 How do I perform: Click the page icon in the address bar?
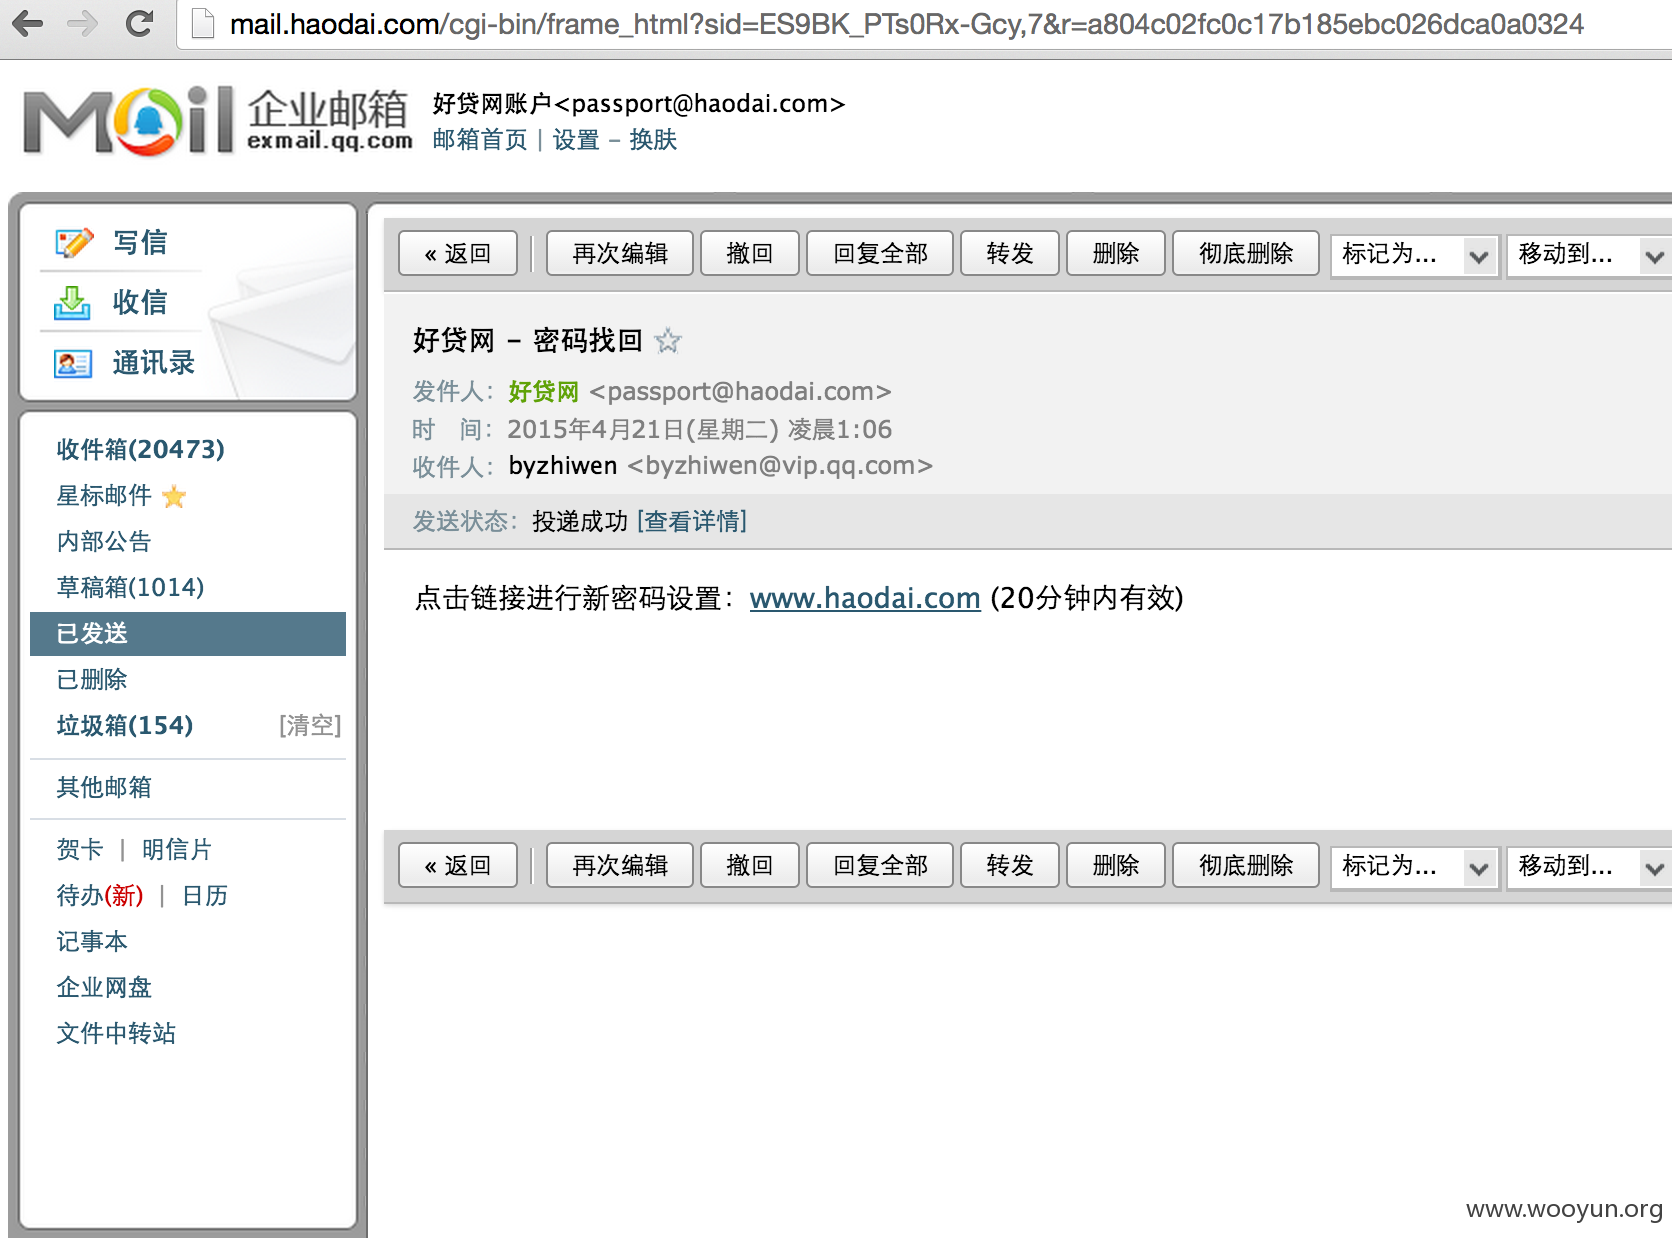tap(203, 23)
